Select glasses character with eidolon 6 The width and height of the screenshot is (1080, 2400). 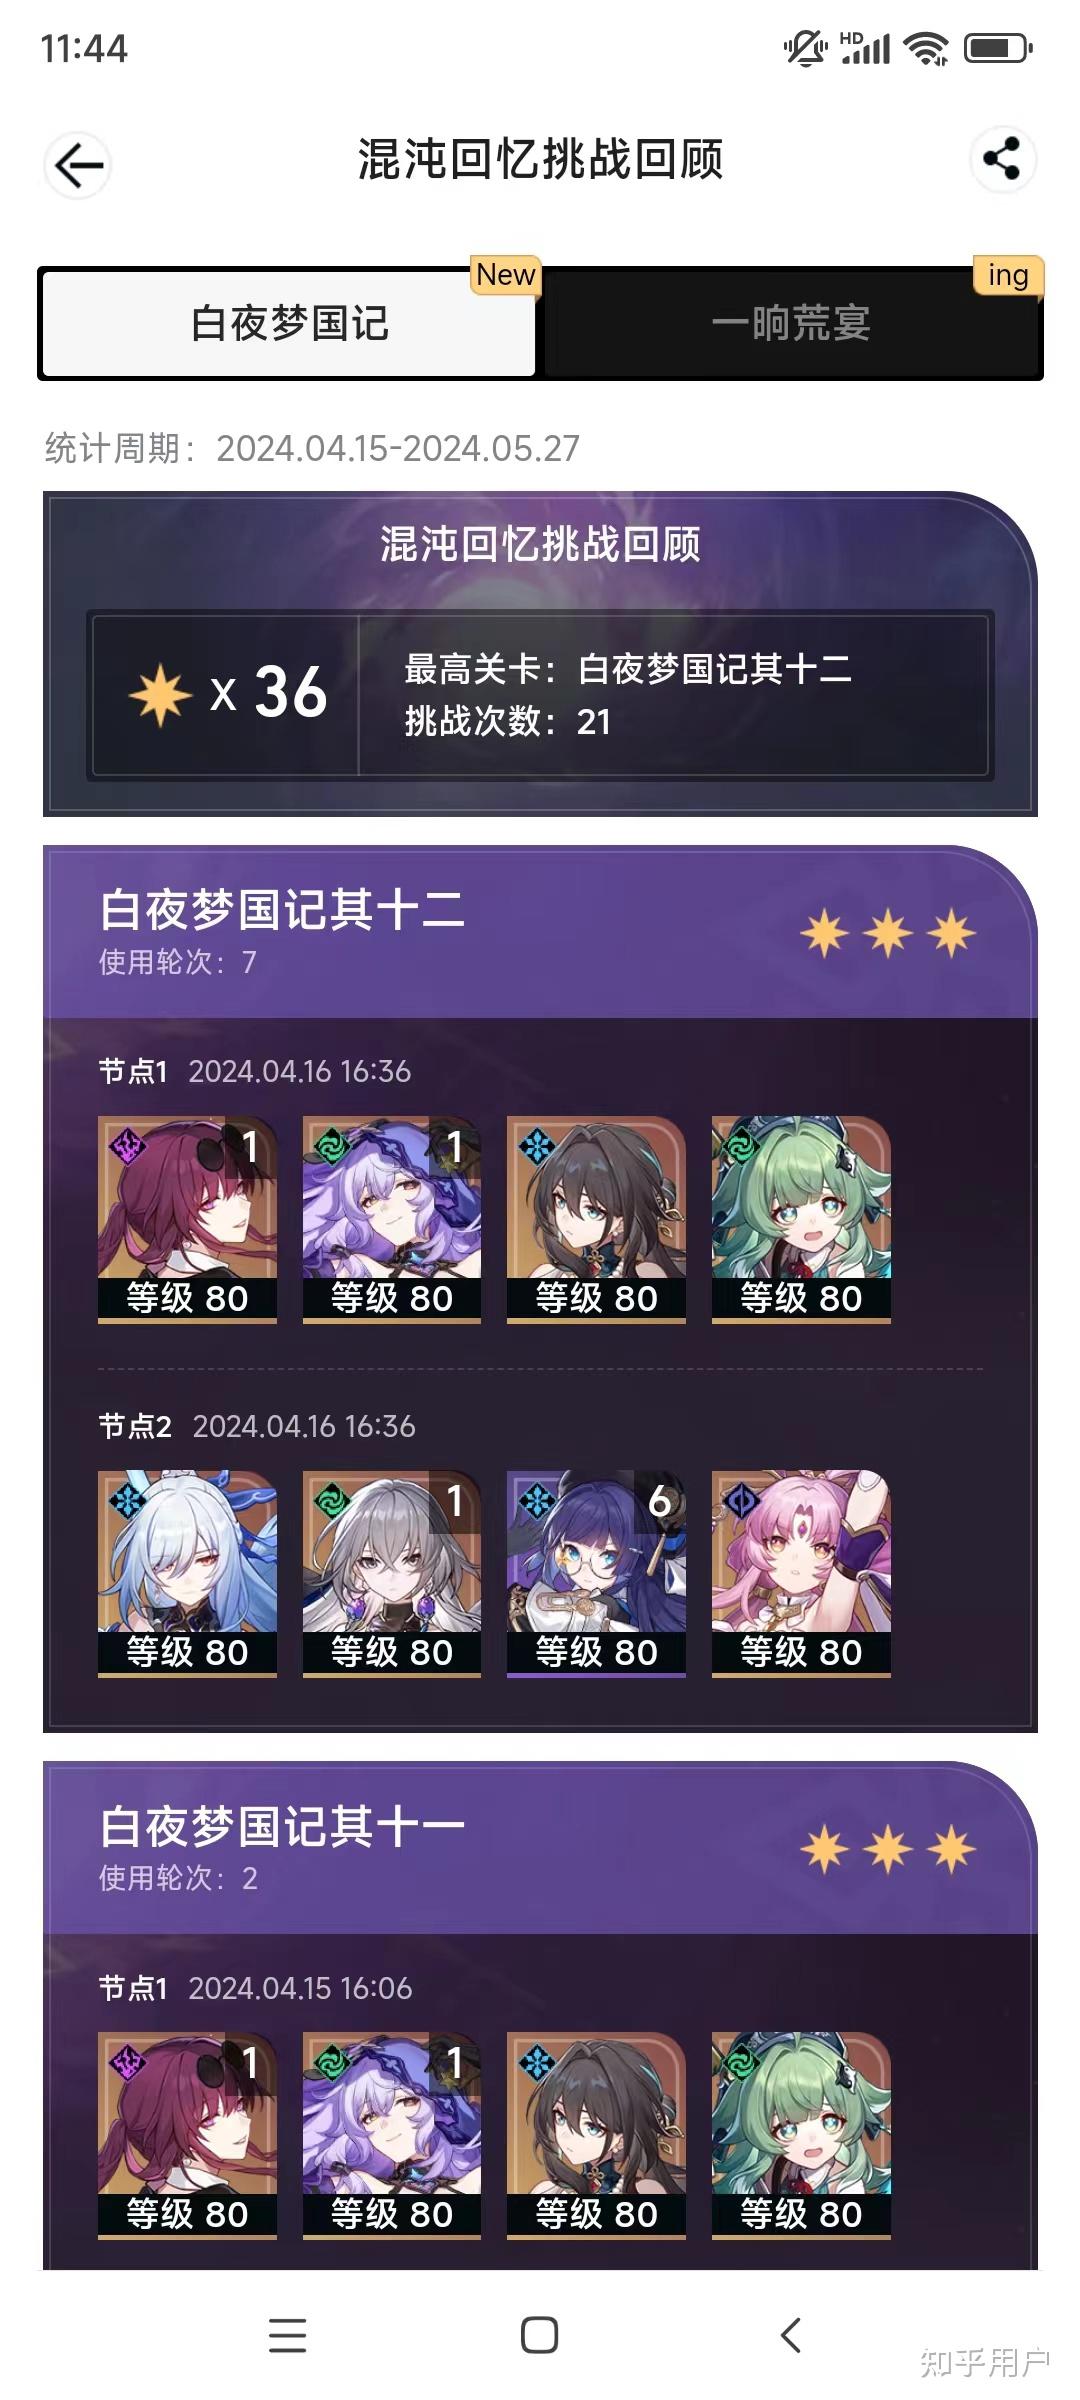click(596, 1573)
